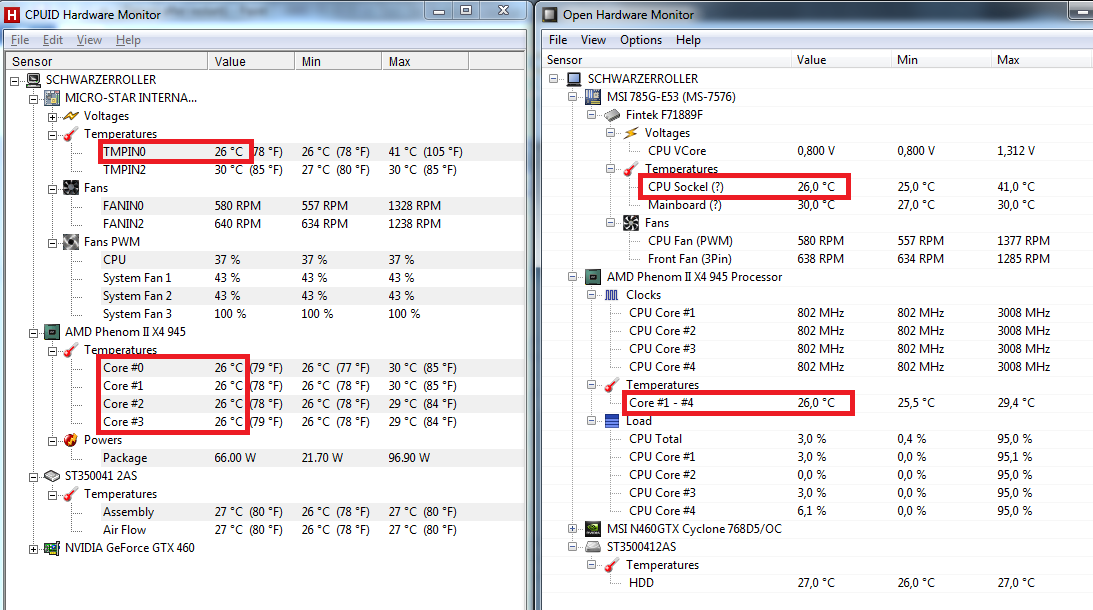Click Max column header in Open Hardware Monitor
The width and height of the screenshot is (1093, 610).
[1042, 60]
